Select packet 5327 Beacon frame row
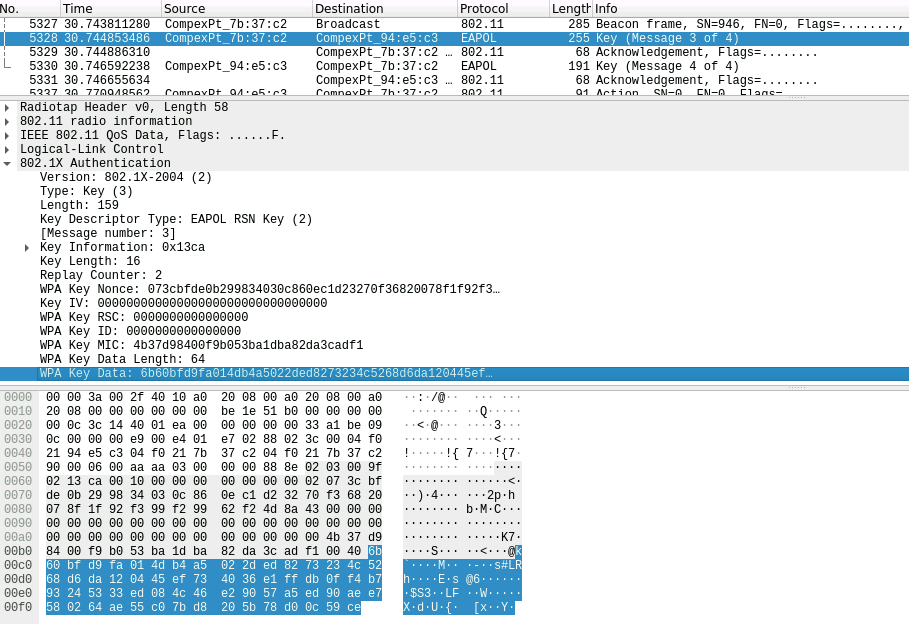909x624 pixels. tap(454, 24)
